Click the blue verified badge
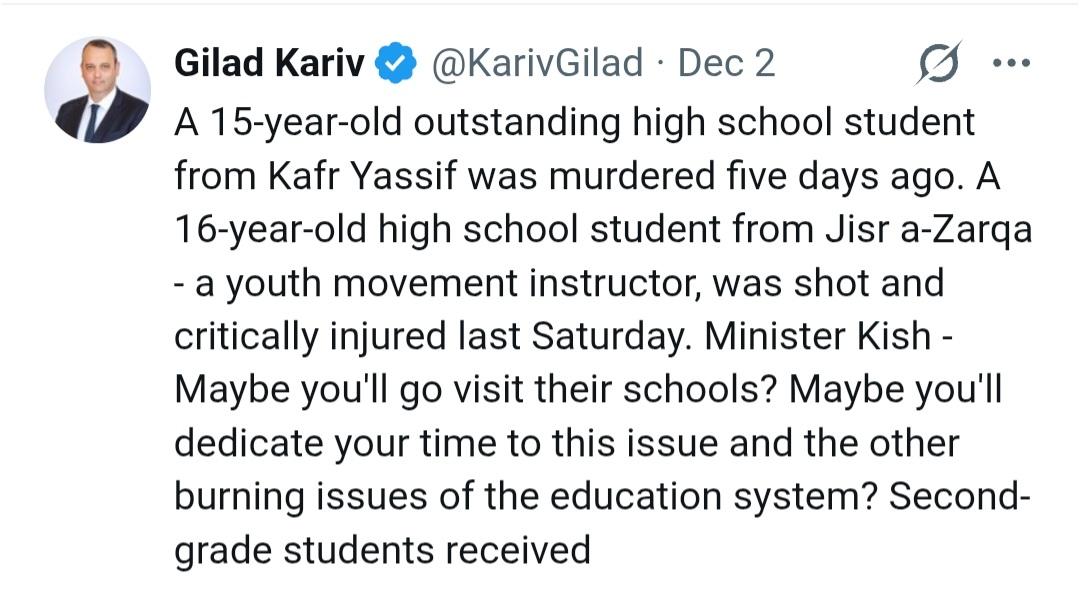This screenshot has height=592, width=1080. click(x=396, y=64)
